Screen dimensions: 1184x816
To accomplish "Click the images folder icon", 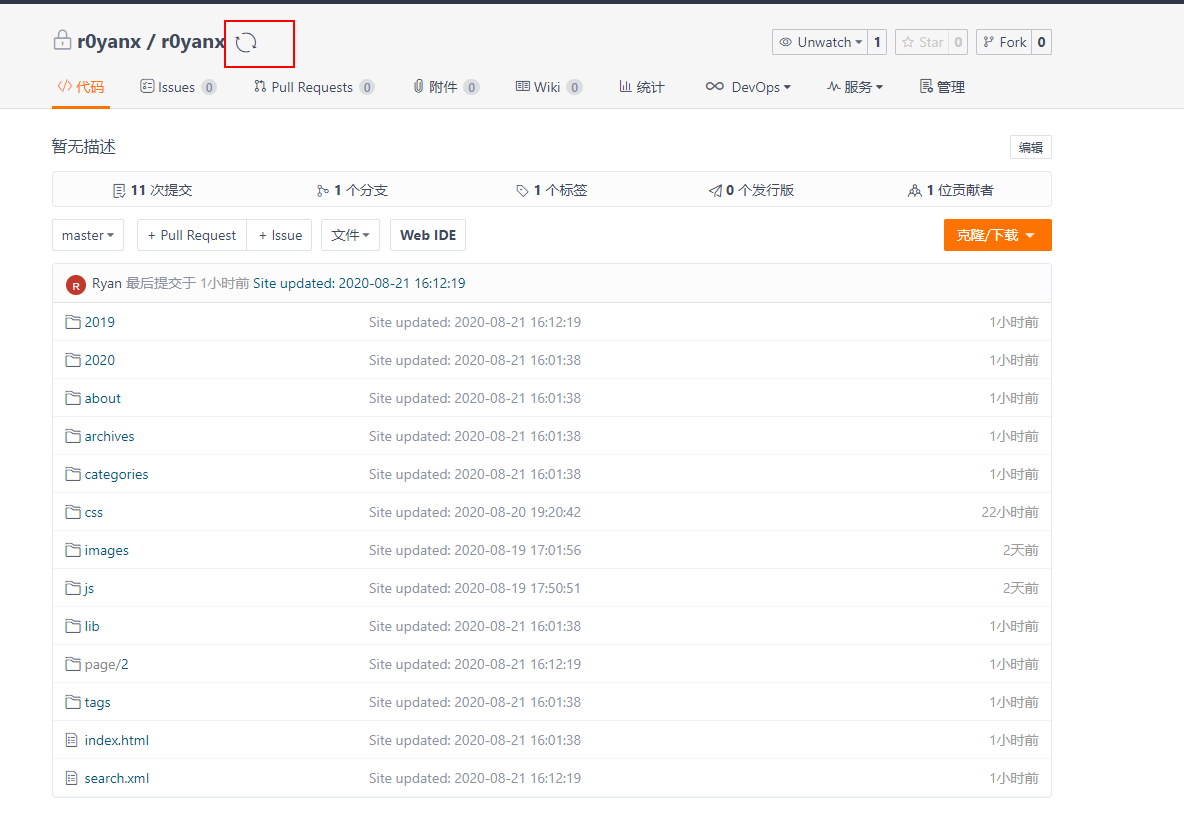I will click(x=72, y=550).
